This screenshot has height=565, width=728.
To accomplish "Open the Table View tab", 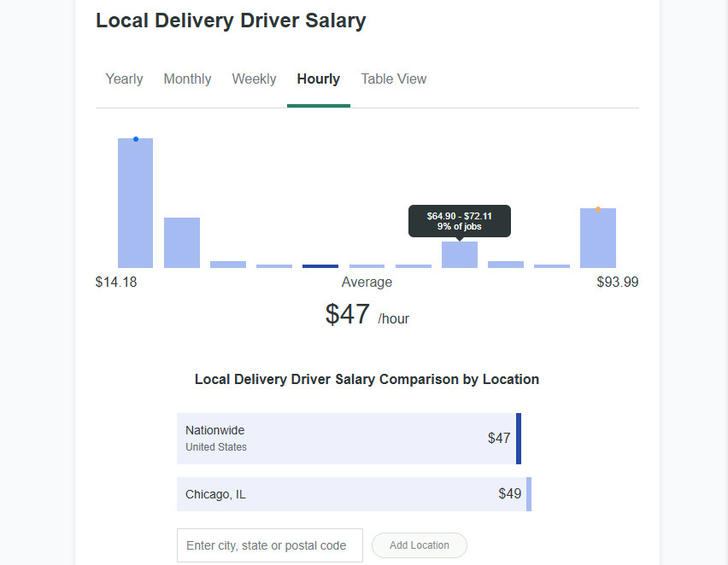I will tap(394, 79).
